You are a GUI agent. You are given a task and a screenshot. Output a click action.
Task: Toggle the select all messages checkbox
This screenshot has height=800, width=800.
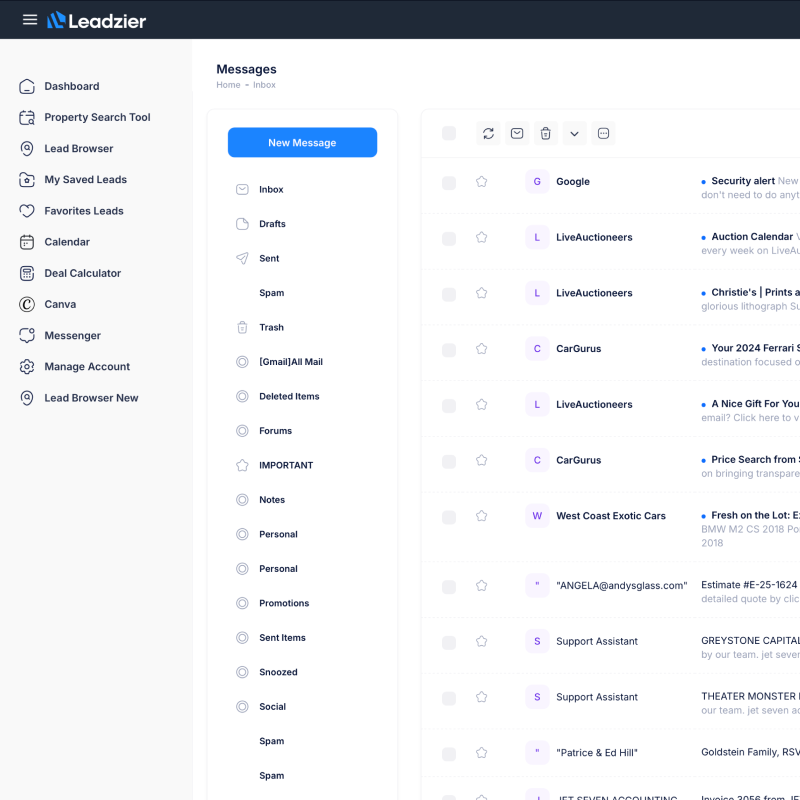click(x=449, y=133)
